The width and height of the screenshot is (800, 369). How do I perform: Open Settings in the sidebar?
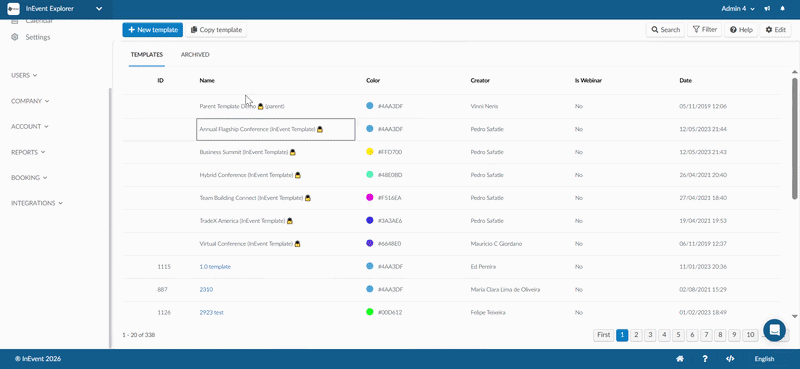click(38, 37)
